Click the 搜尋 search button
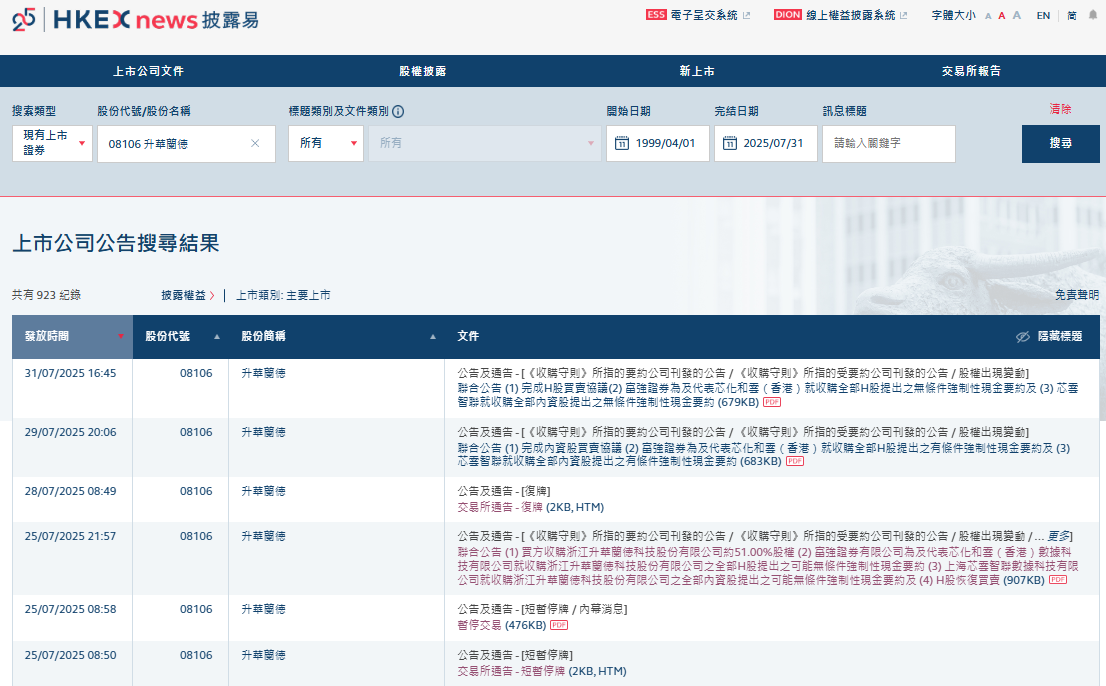The width and height of the screenshot is (1106, 686). [x=1060, y=144]
